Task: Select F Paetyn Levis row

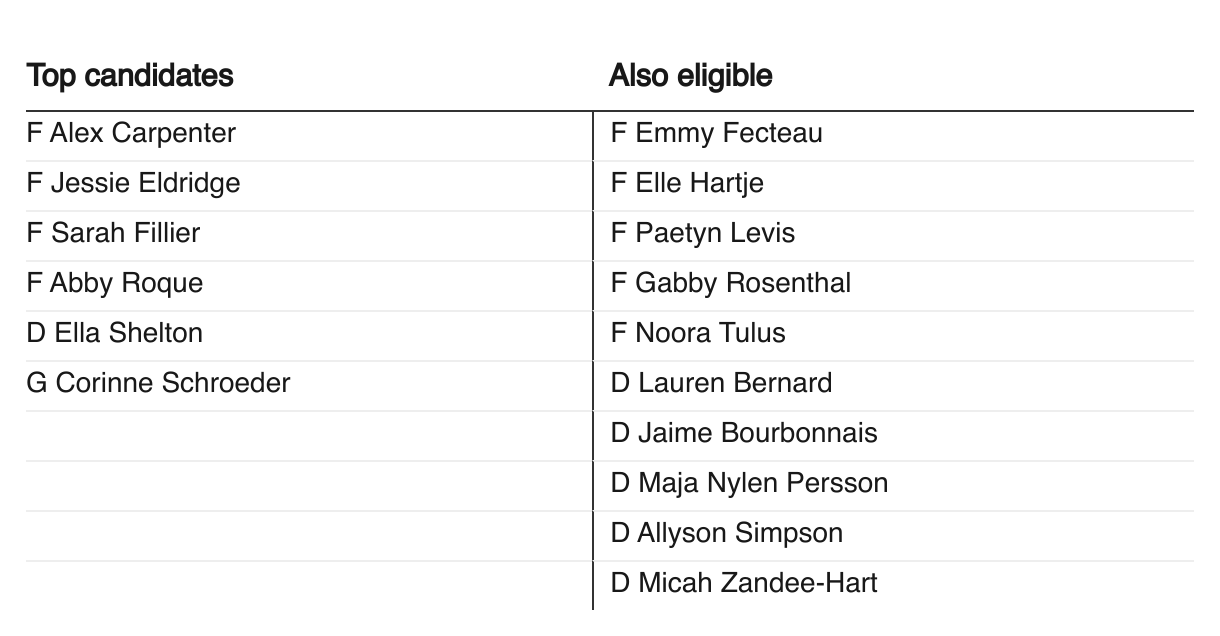Action: 703,233
